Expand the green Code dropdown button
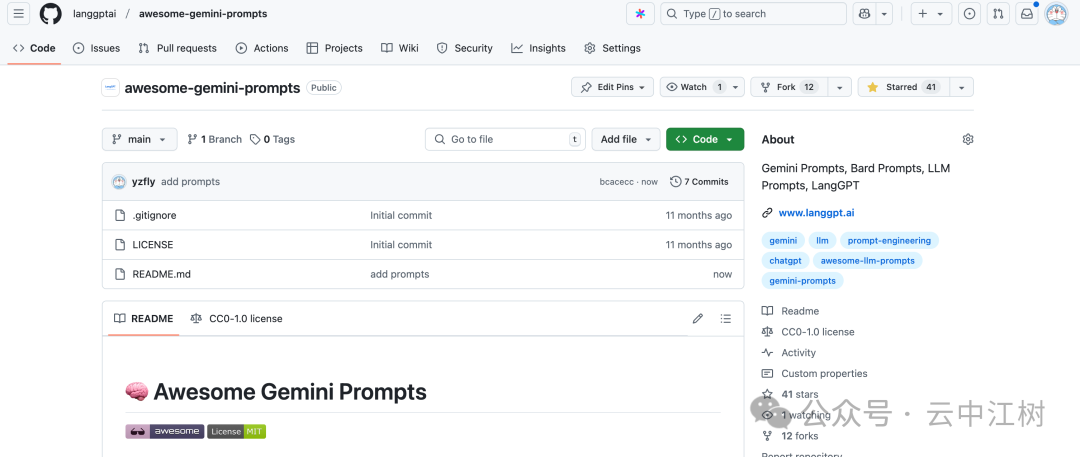 (x=705, y=140)
